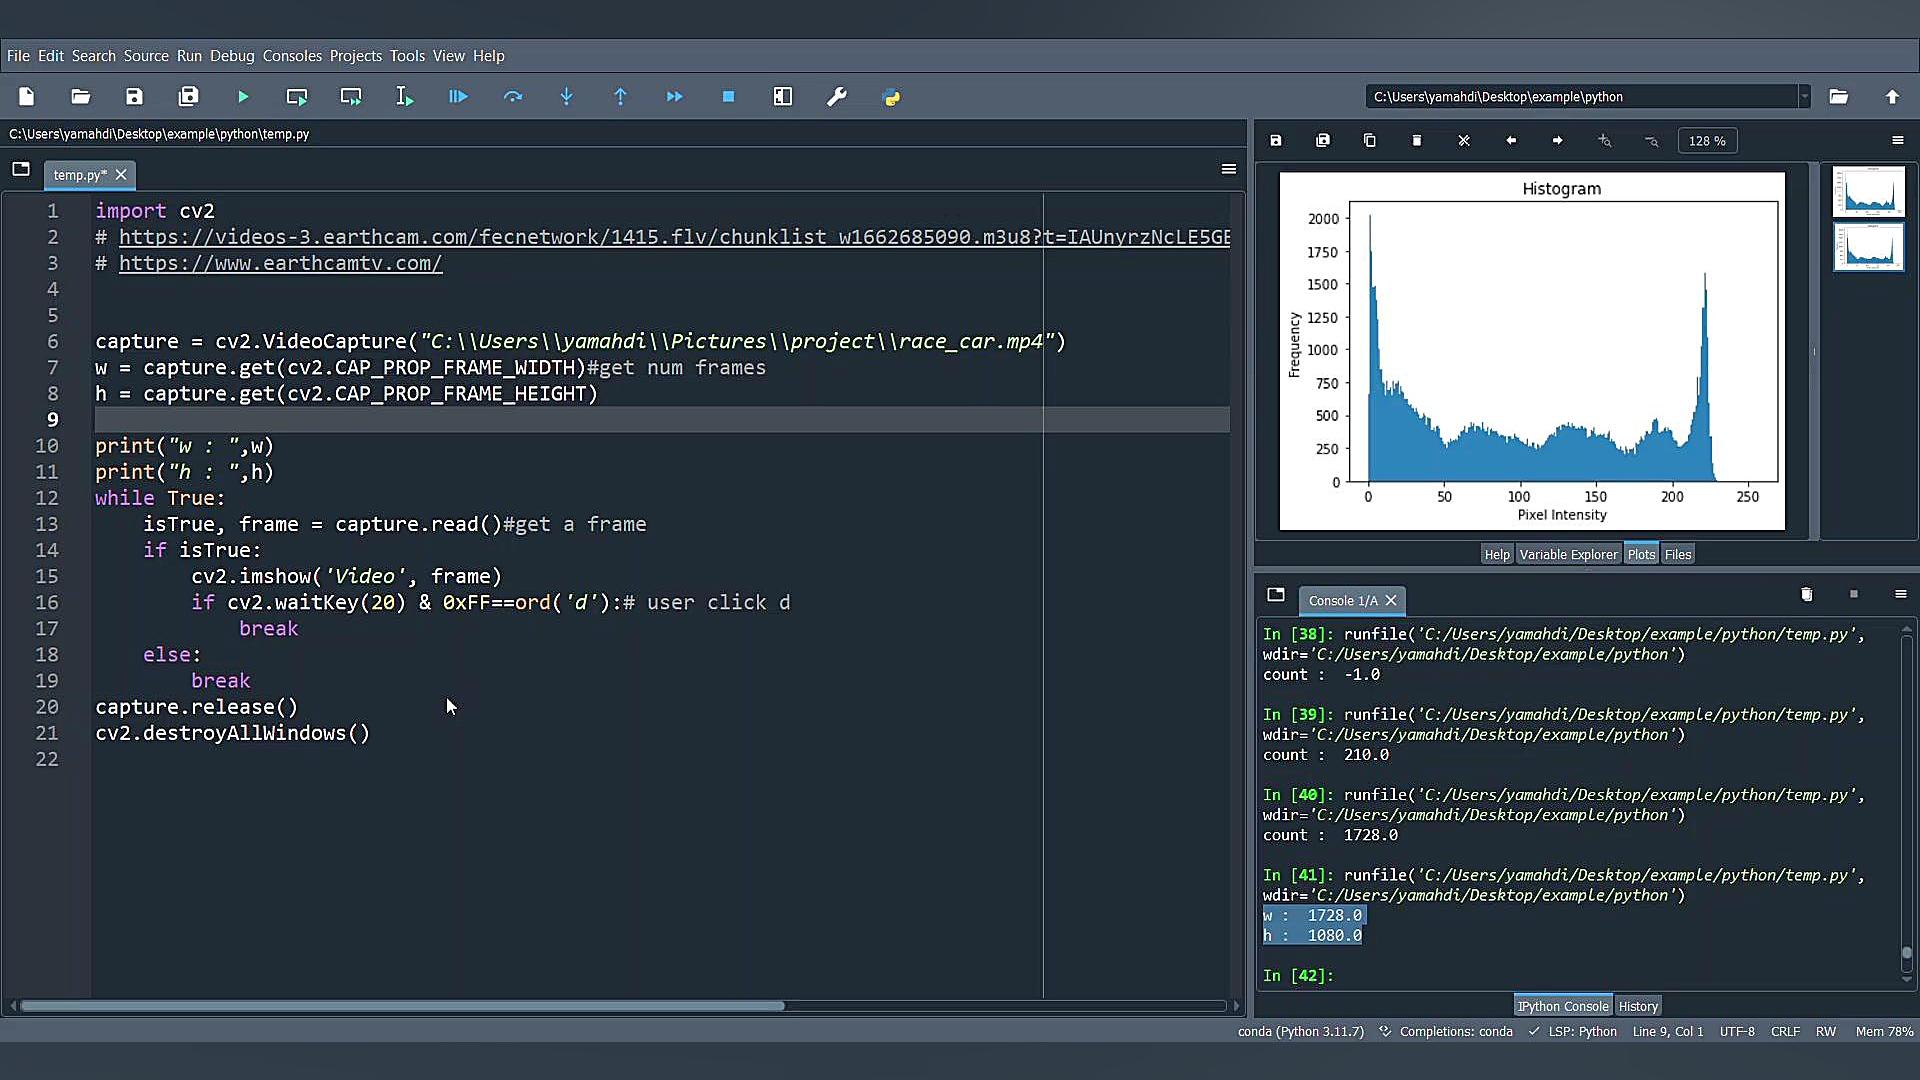Change to the parent directory
This screenshot has width=1920, height=1080.
1892,97
